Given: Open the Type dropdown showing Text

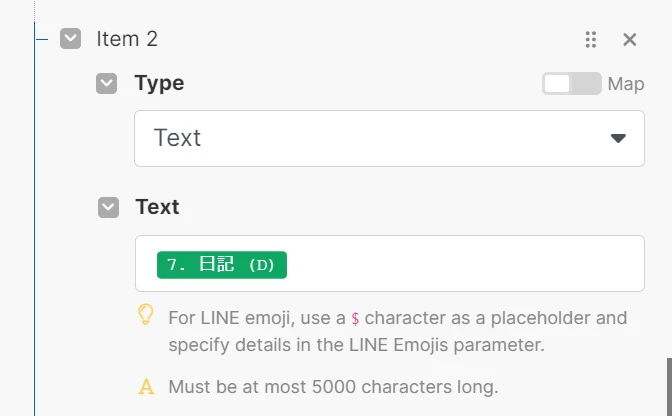Looking at the screenshot, I should tap(389, 138).
